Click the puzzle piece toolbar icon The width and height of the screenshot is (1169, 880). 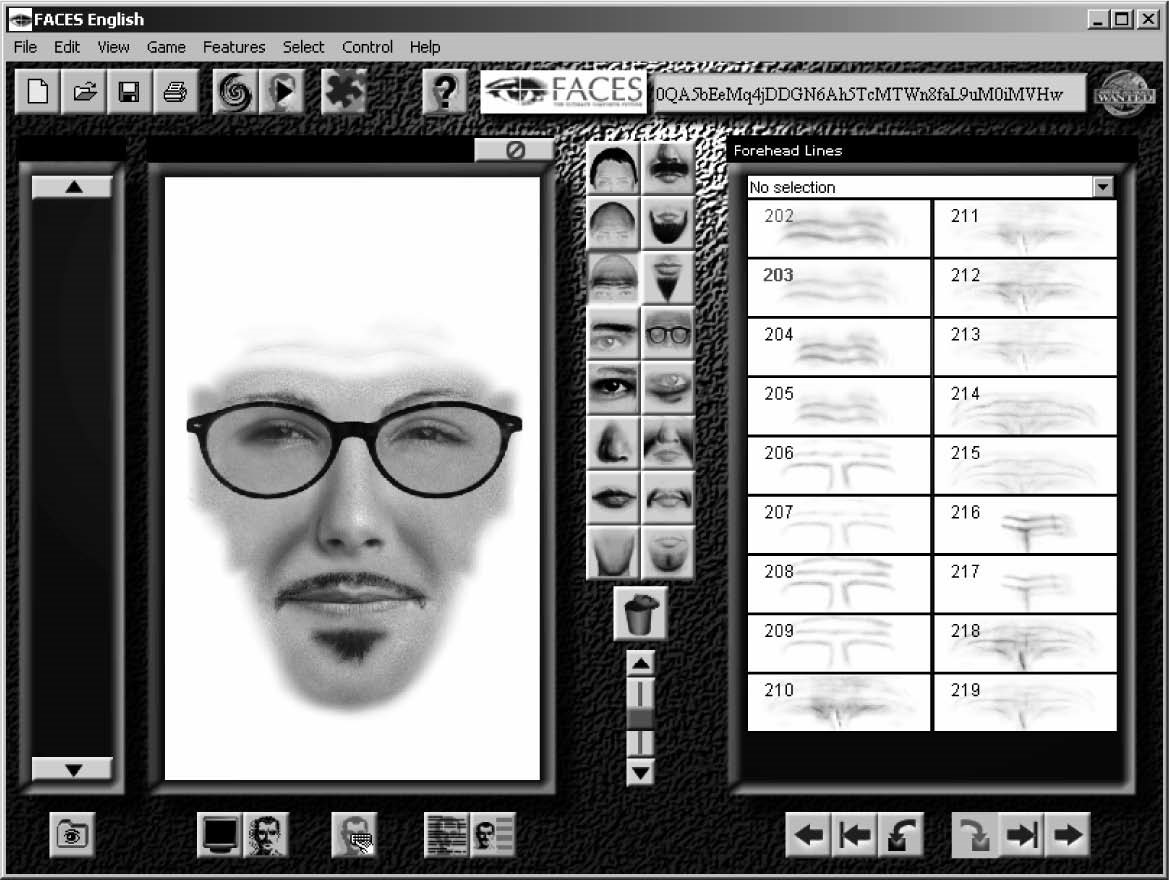point(344,93)
